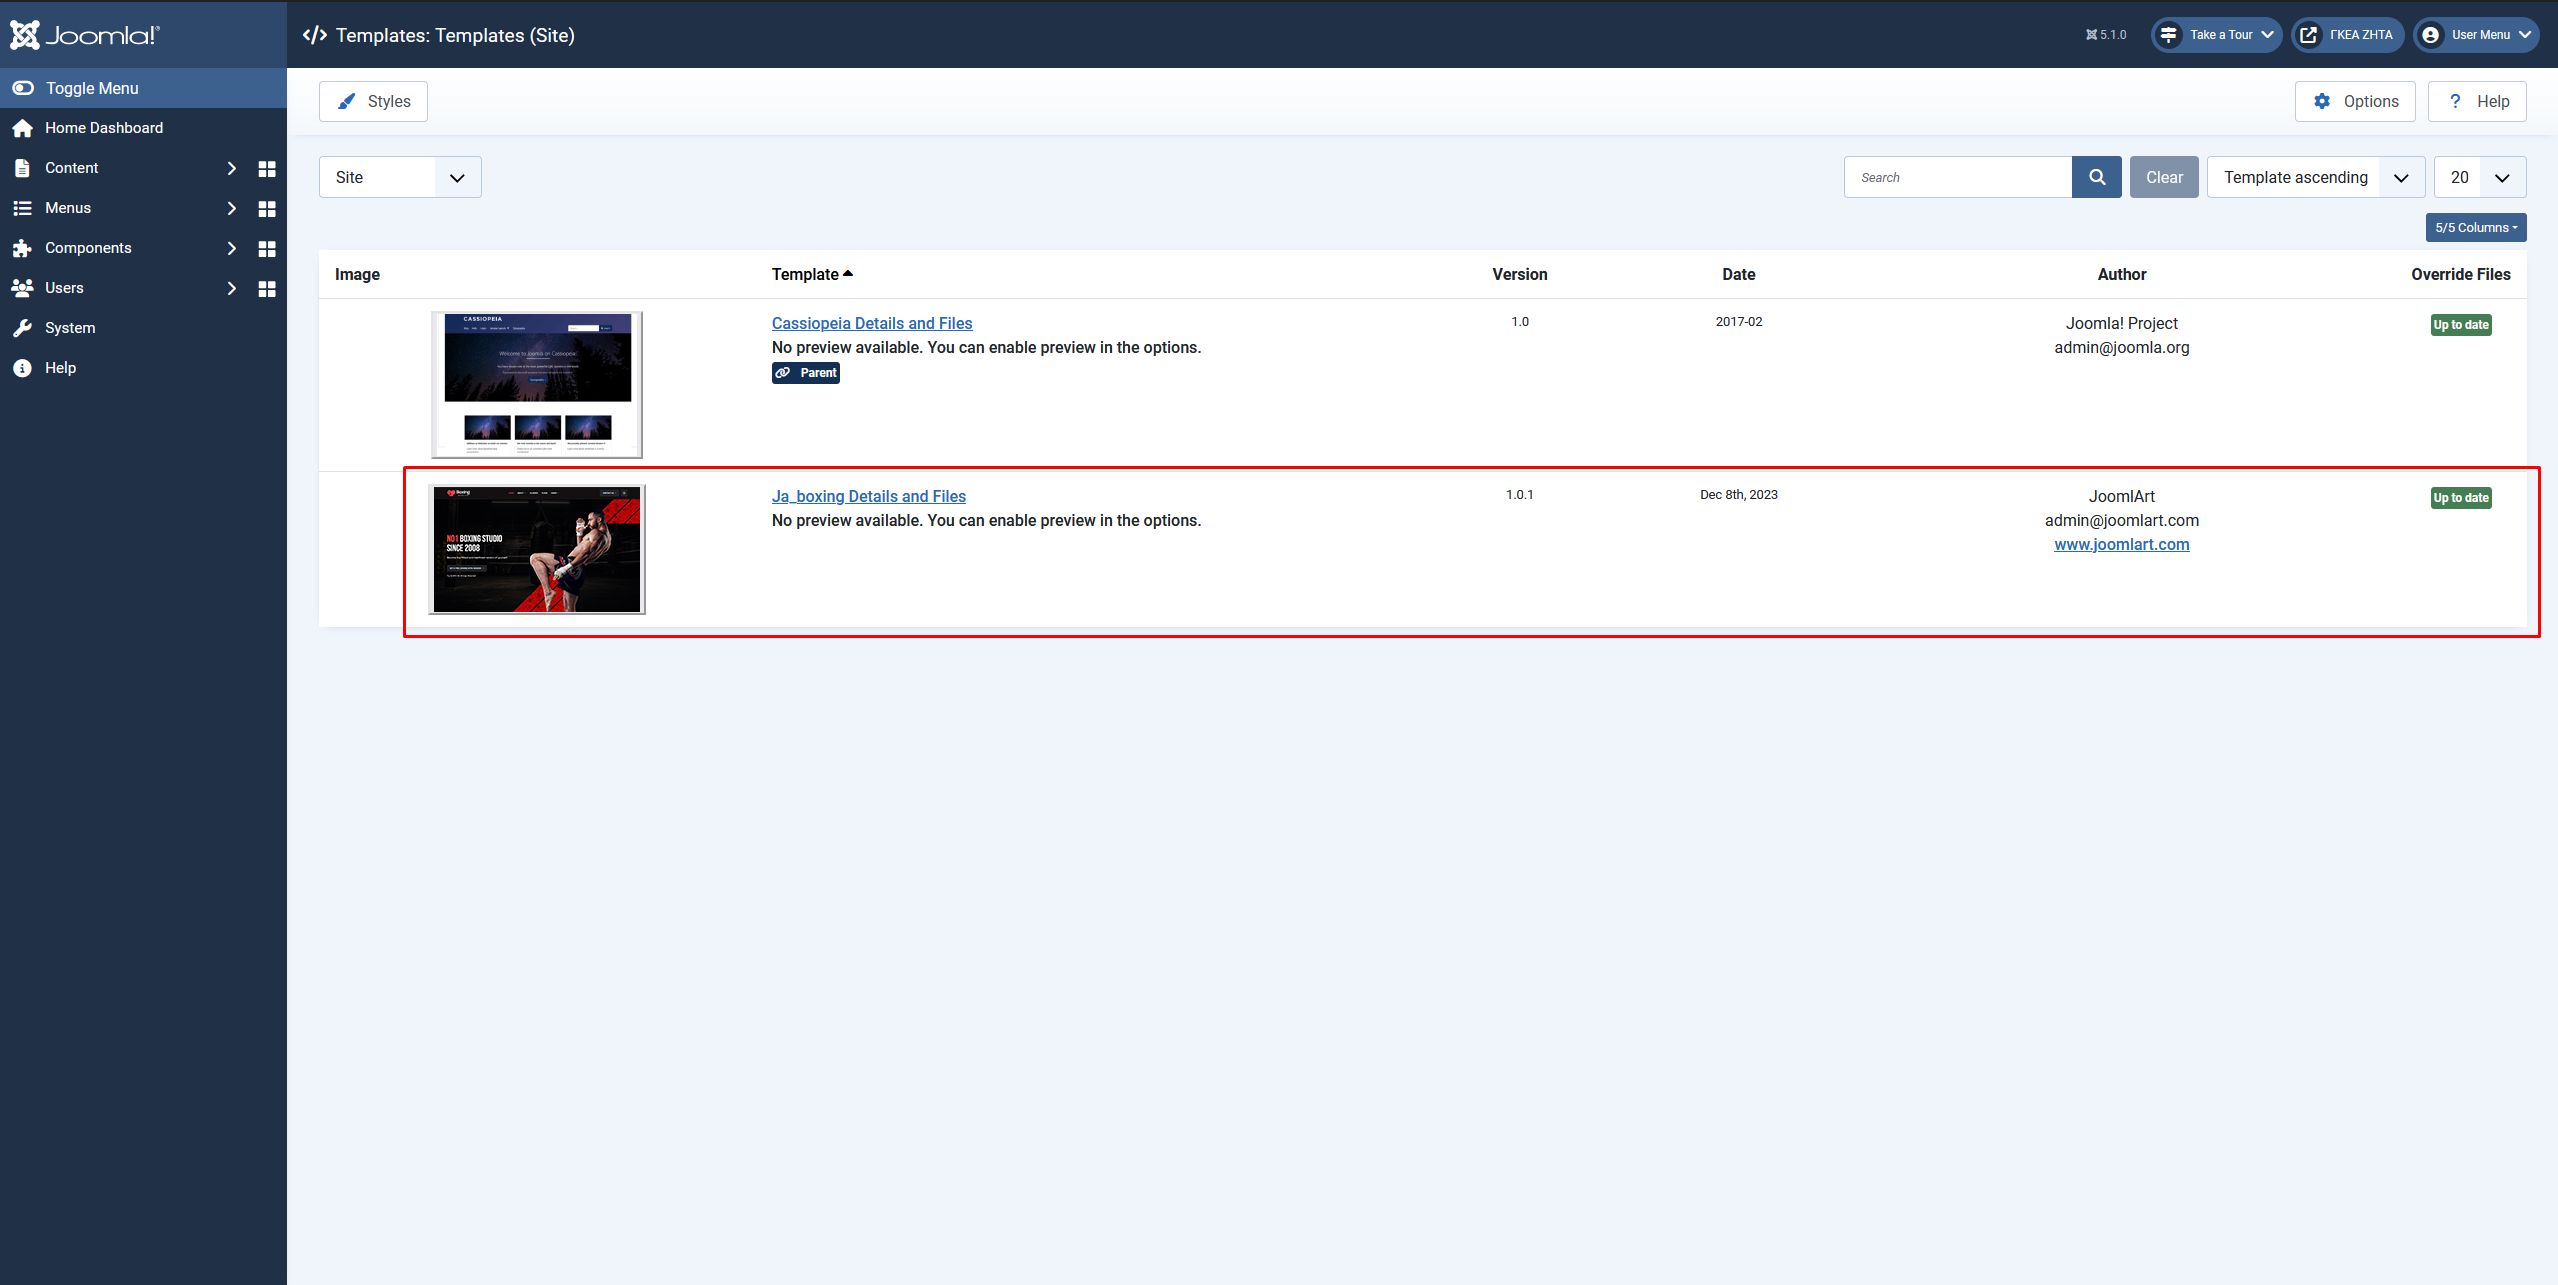Viewport: 2558px width, 1285px height.
Task: Open the User Menu
Action: click(2476, 35)
